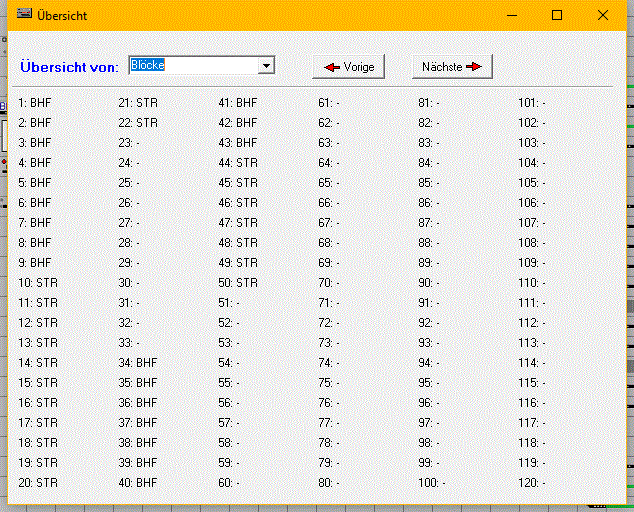Select entry "90: -"
Image resolution: width=634 pixels, height=512 pixels.
(429, 283)
